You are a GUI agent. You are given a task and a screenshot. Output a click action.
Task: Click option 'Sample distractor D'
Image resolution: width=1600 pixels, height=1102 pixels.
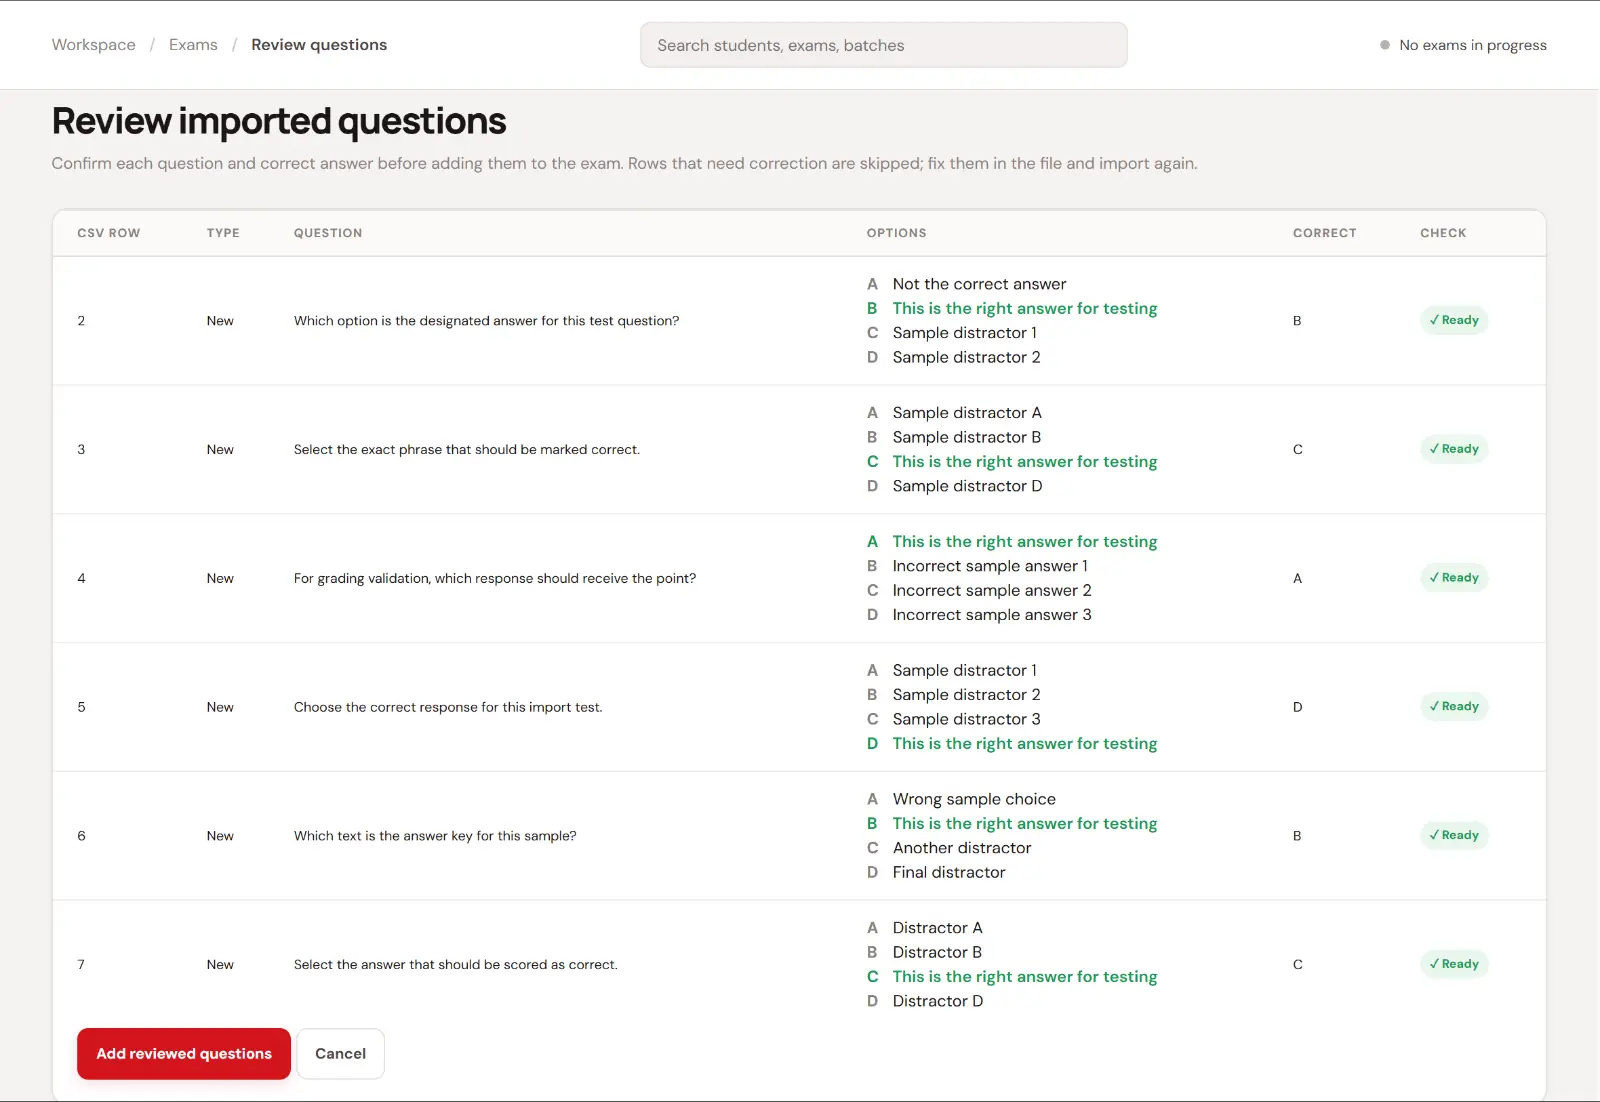967,486
